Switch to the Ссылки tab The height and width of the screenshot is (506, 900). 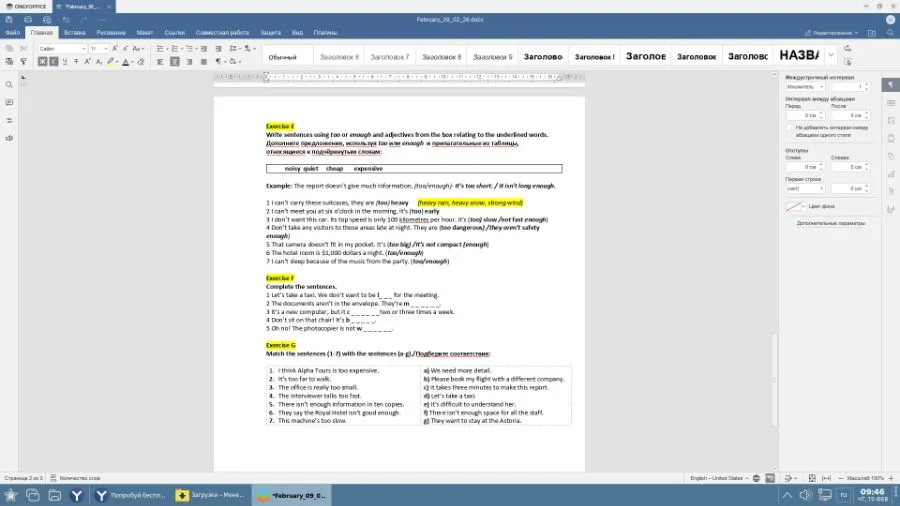[x=174, y=33]
